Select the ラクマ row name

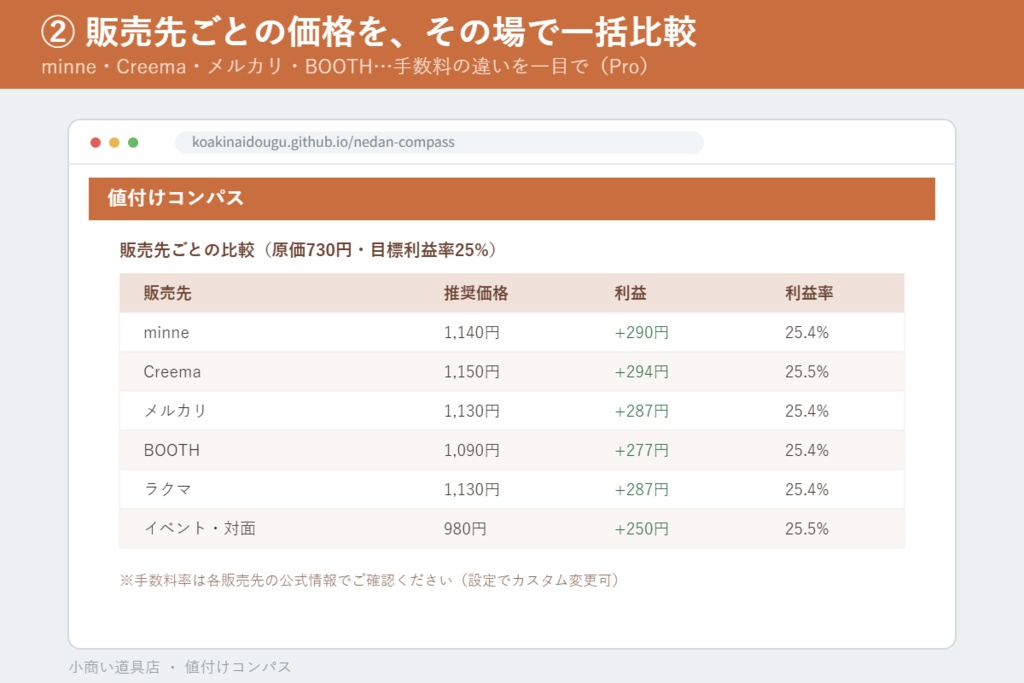pos(167,489)
